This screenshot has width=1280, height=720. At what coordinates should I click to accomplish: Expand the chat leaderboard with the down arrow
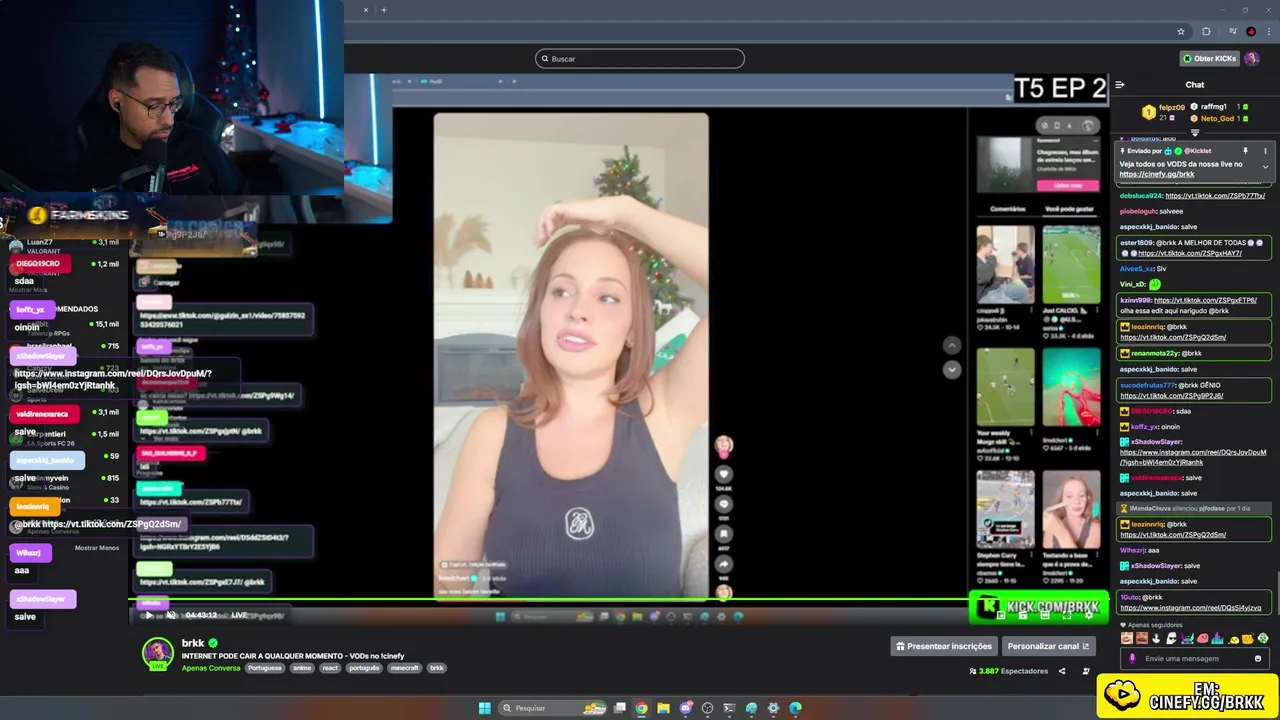point(1195,133)
